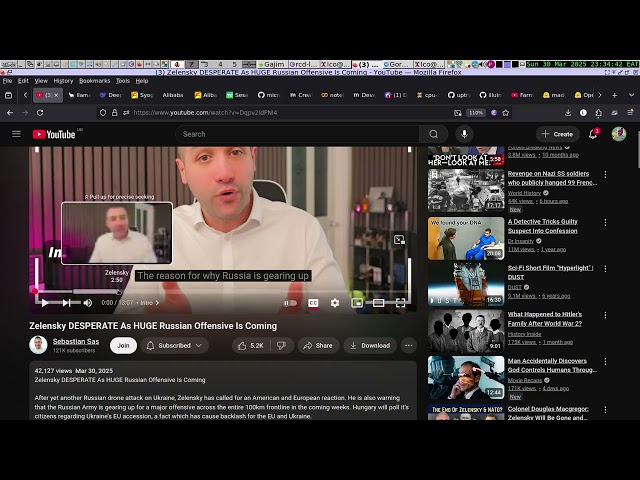This screenshot has width=640, height=480.
Task: Open the View menu
Action: (x=41, y=81)
